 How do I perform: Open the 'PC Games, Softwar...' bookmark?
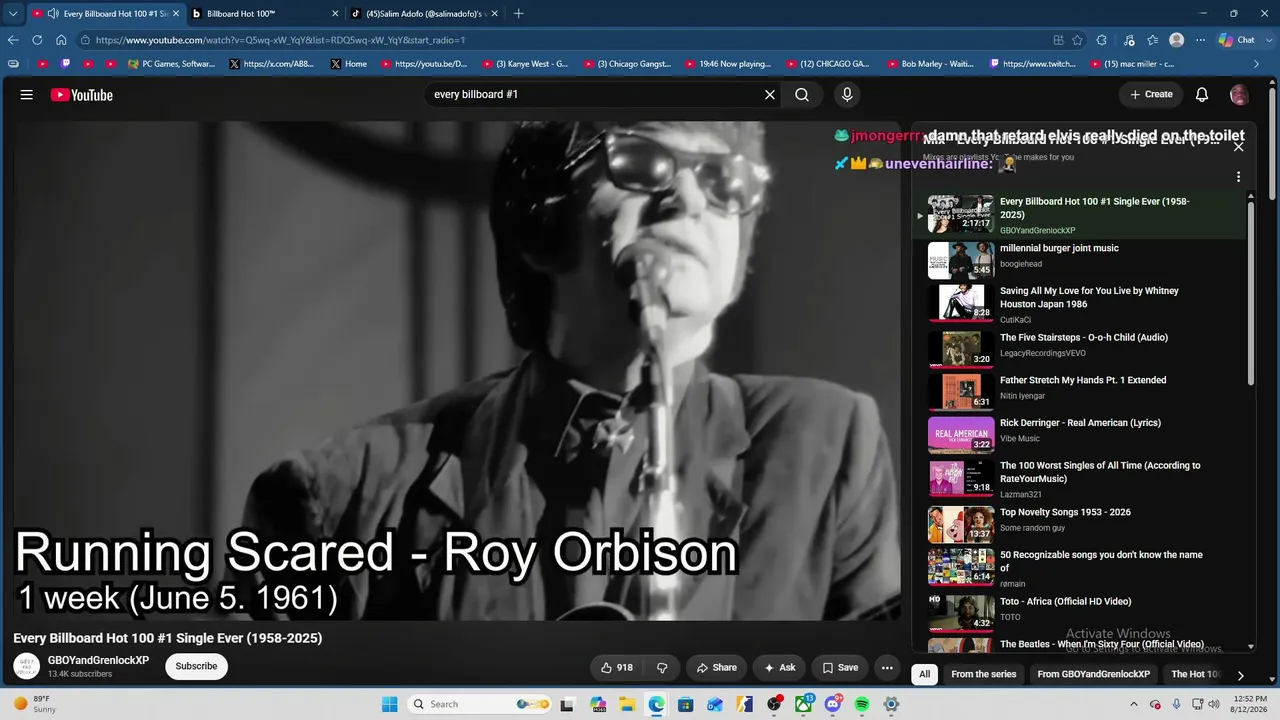171,64
